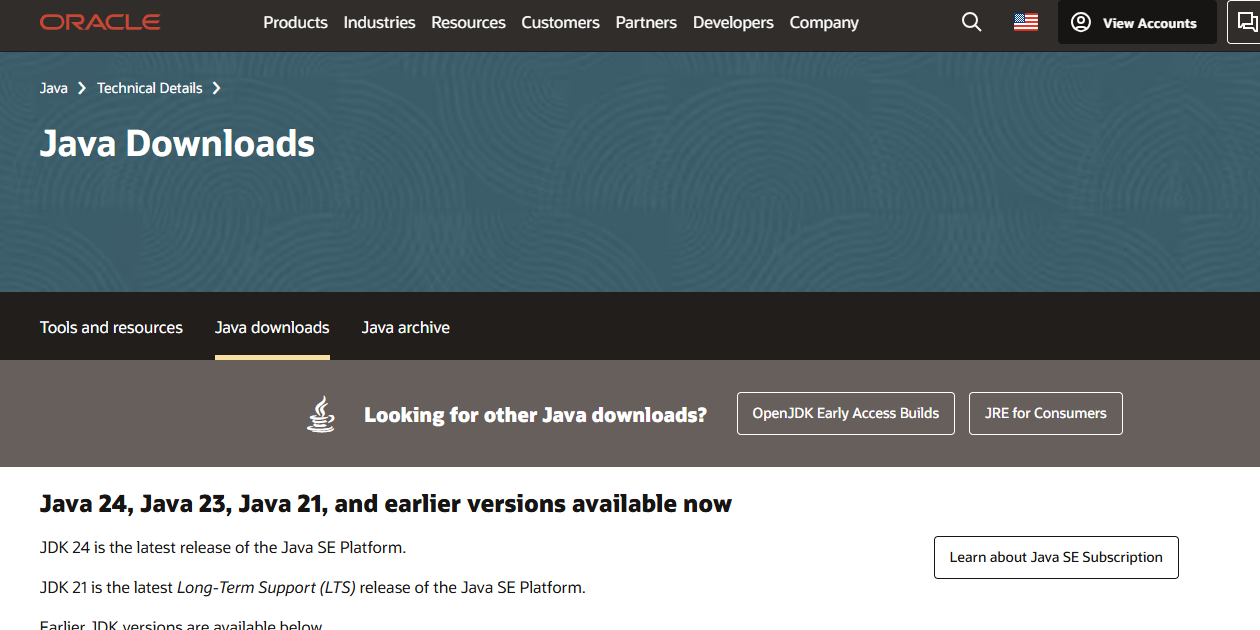This screenshot has width=1260, height=630.
Task: Click the Java coffee cup icon
Action: click(321, 414)
